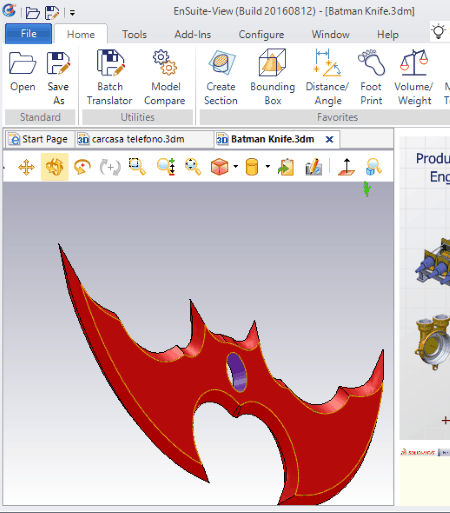Run the Foot Print tool
This screenshot has width=450, height=513.
(x=371, y=77)
